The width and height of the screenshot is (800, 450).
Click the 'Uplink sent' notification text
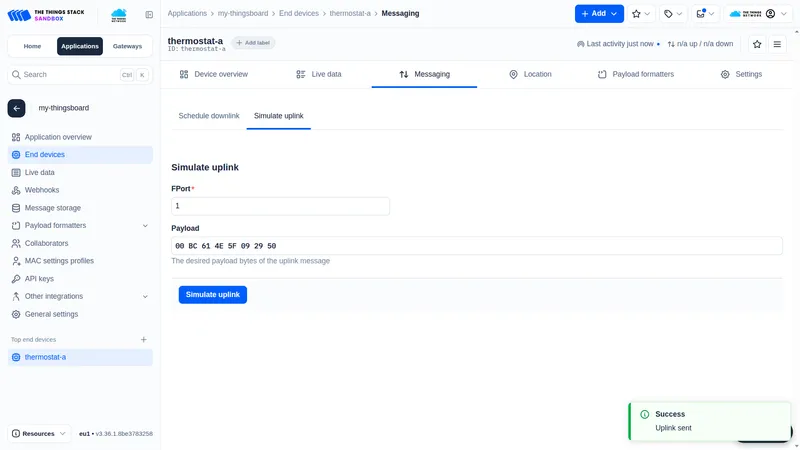(673, 428)
